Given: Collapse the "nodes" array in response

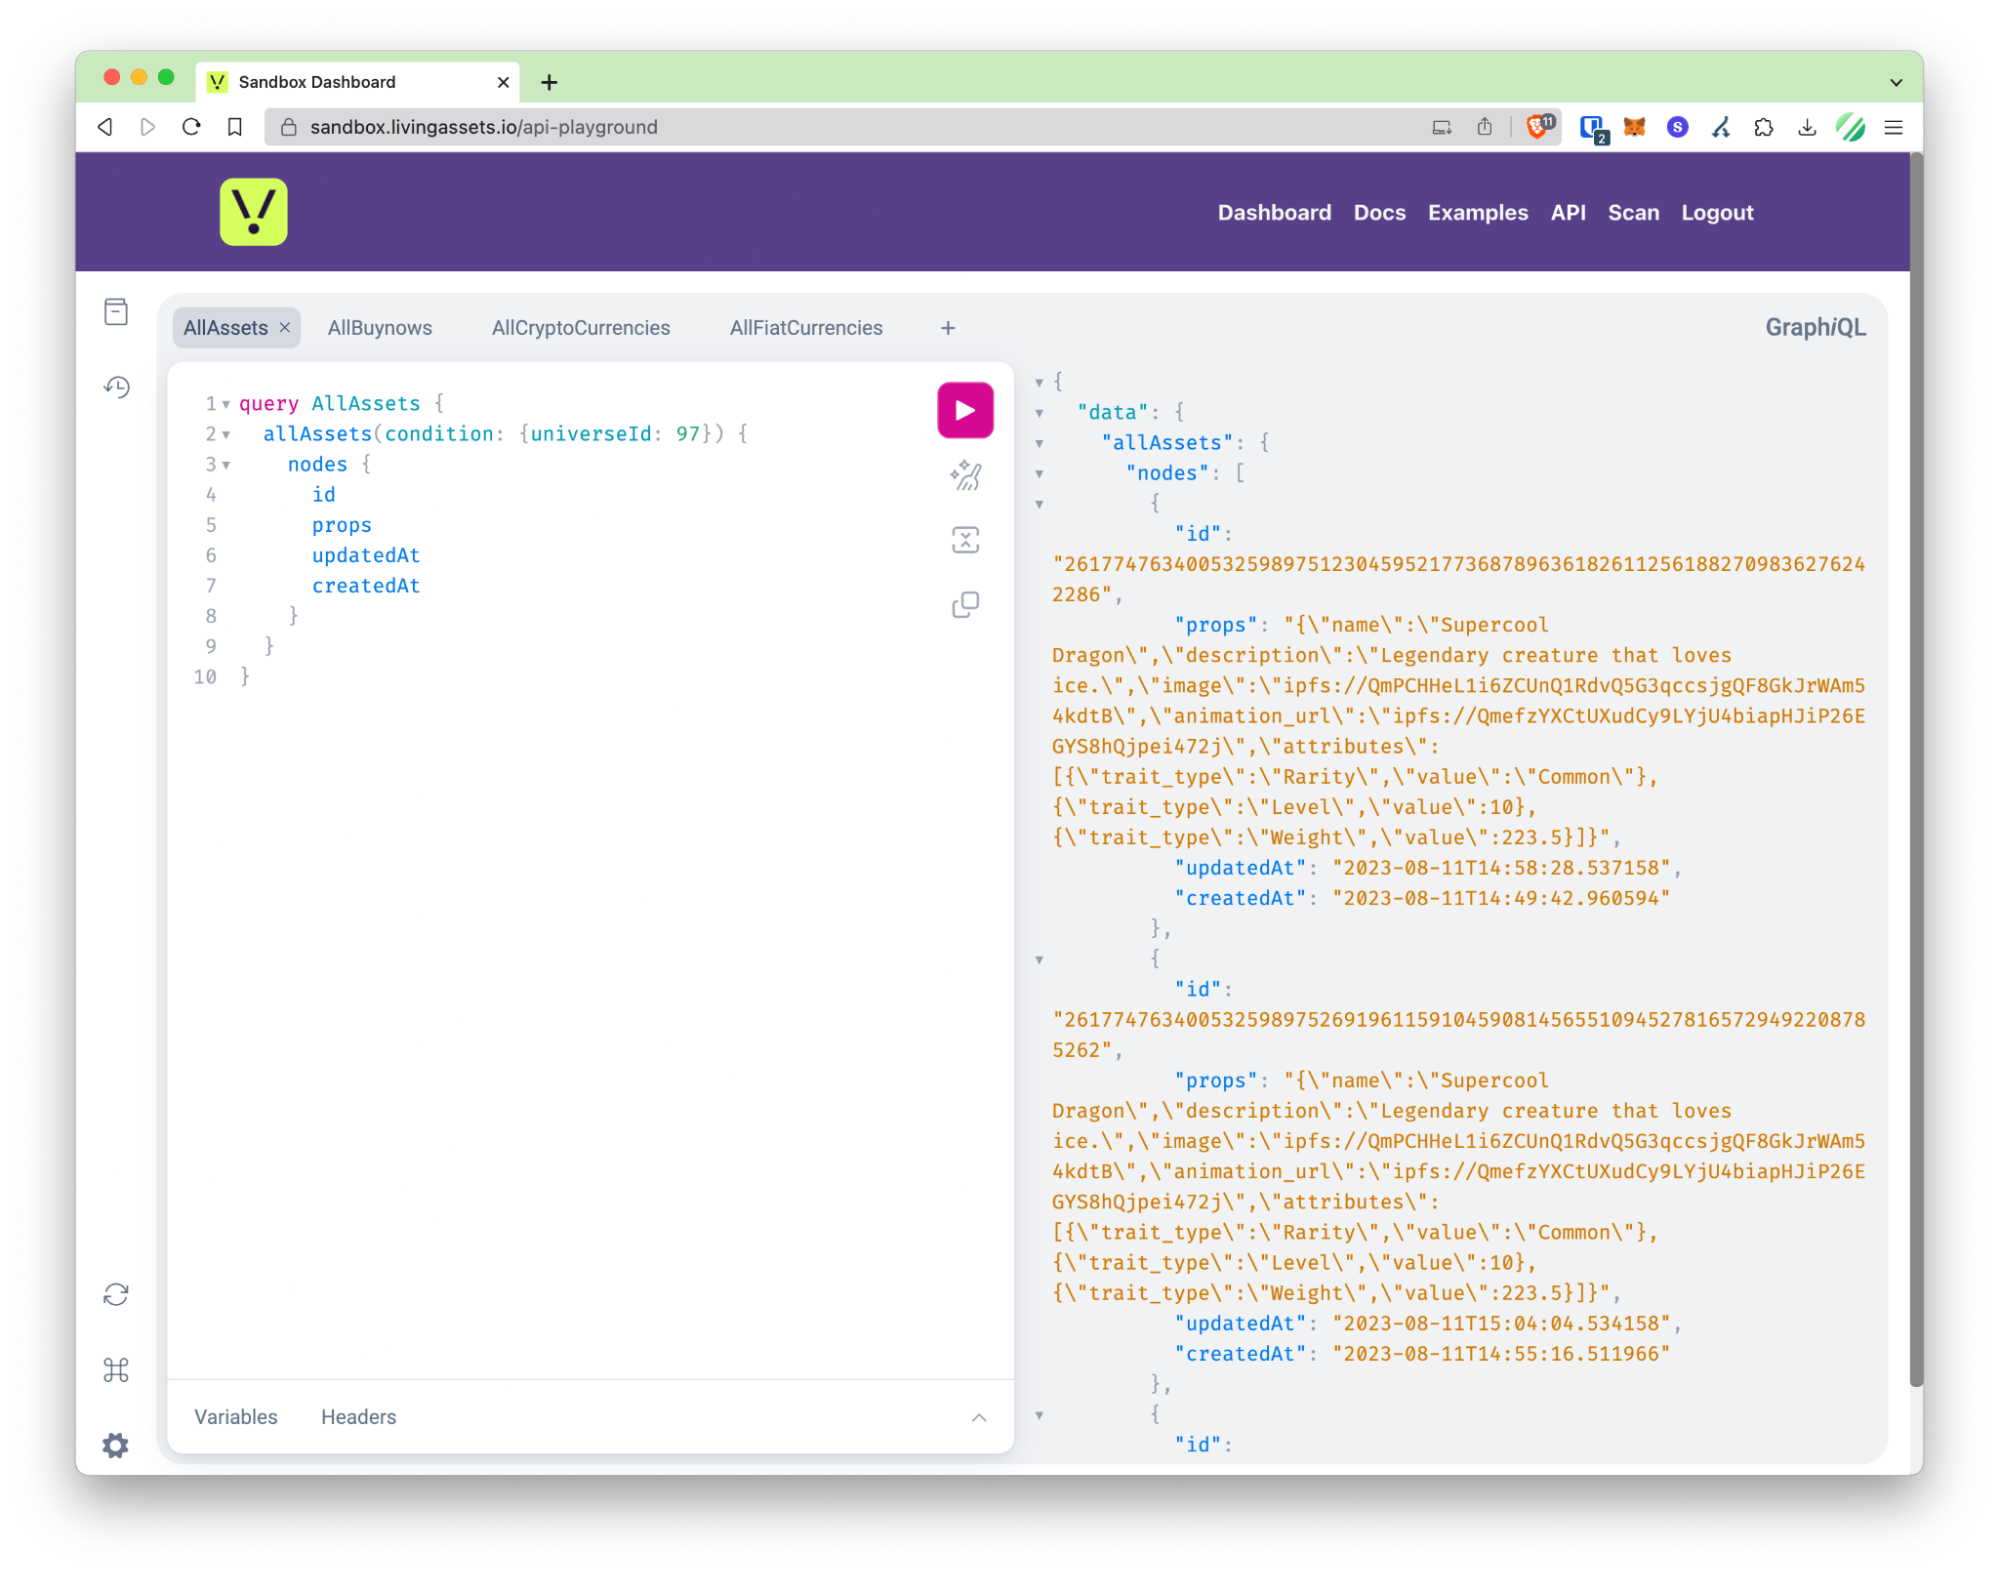Looking at the screenshot, I should tap(1039, 474).
